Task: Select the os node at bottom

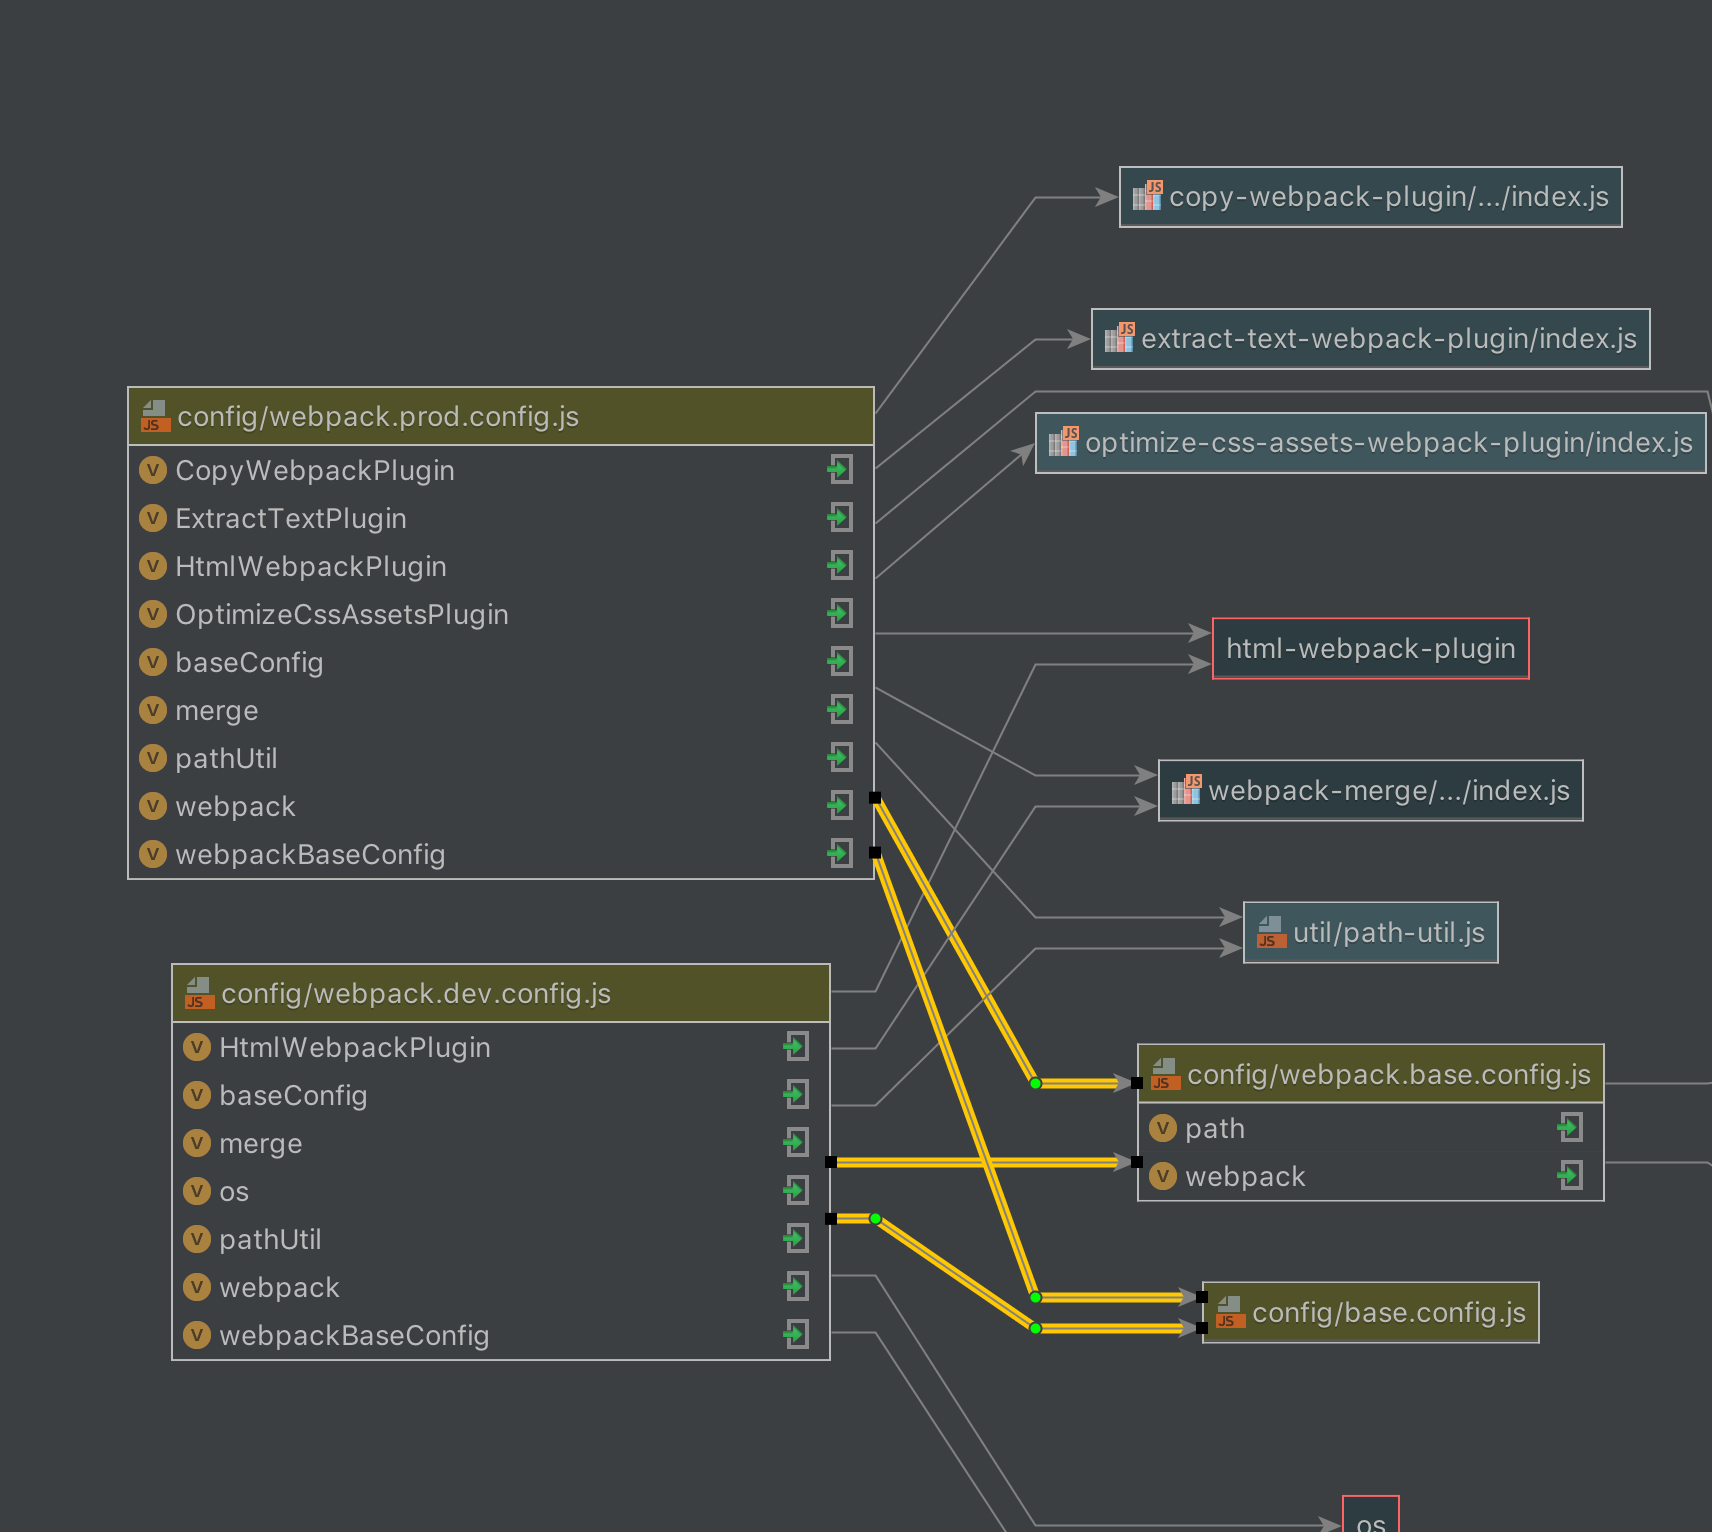Action: pyautogui.click(x=1371, y=1515)
